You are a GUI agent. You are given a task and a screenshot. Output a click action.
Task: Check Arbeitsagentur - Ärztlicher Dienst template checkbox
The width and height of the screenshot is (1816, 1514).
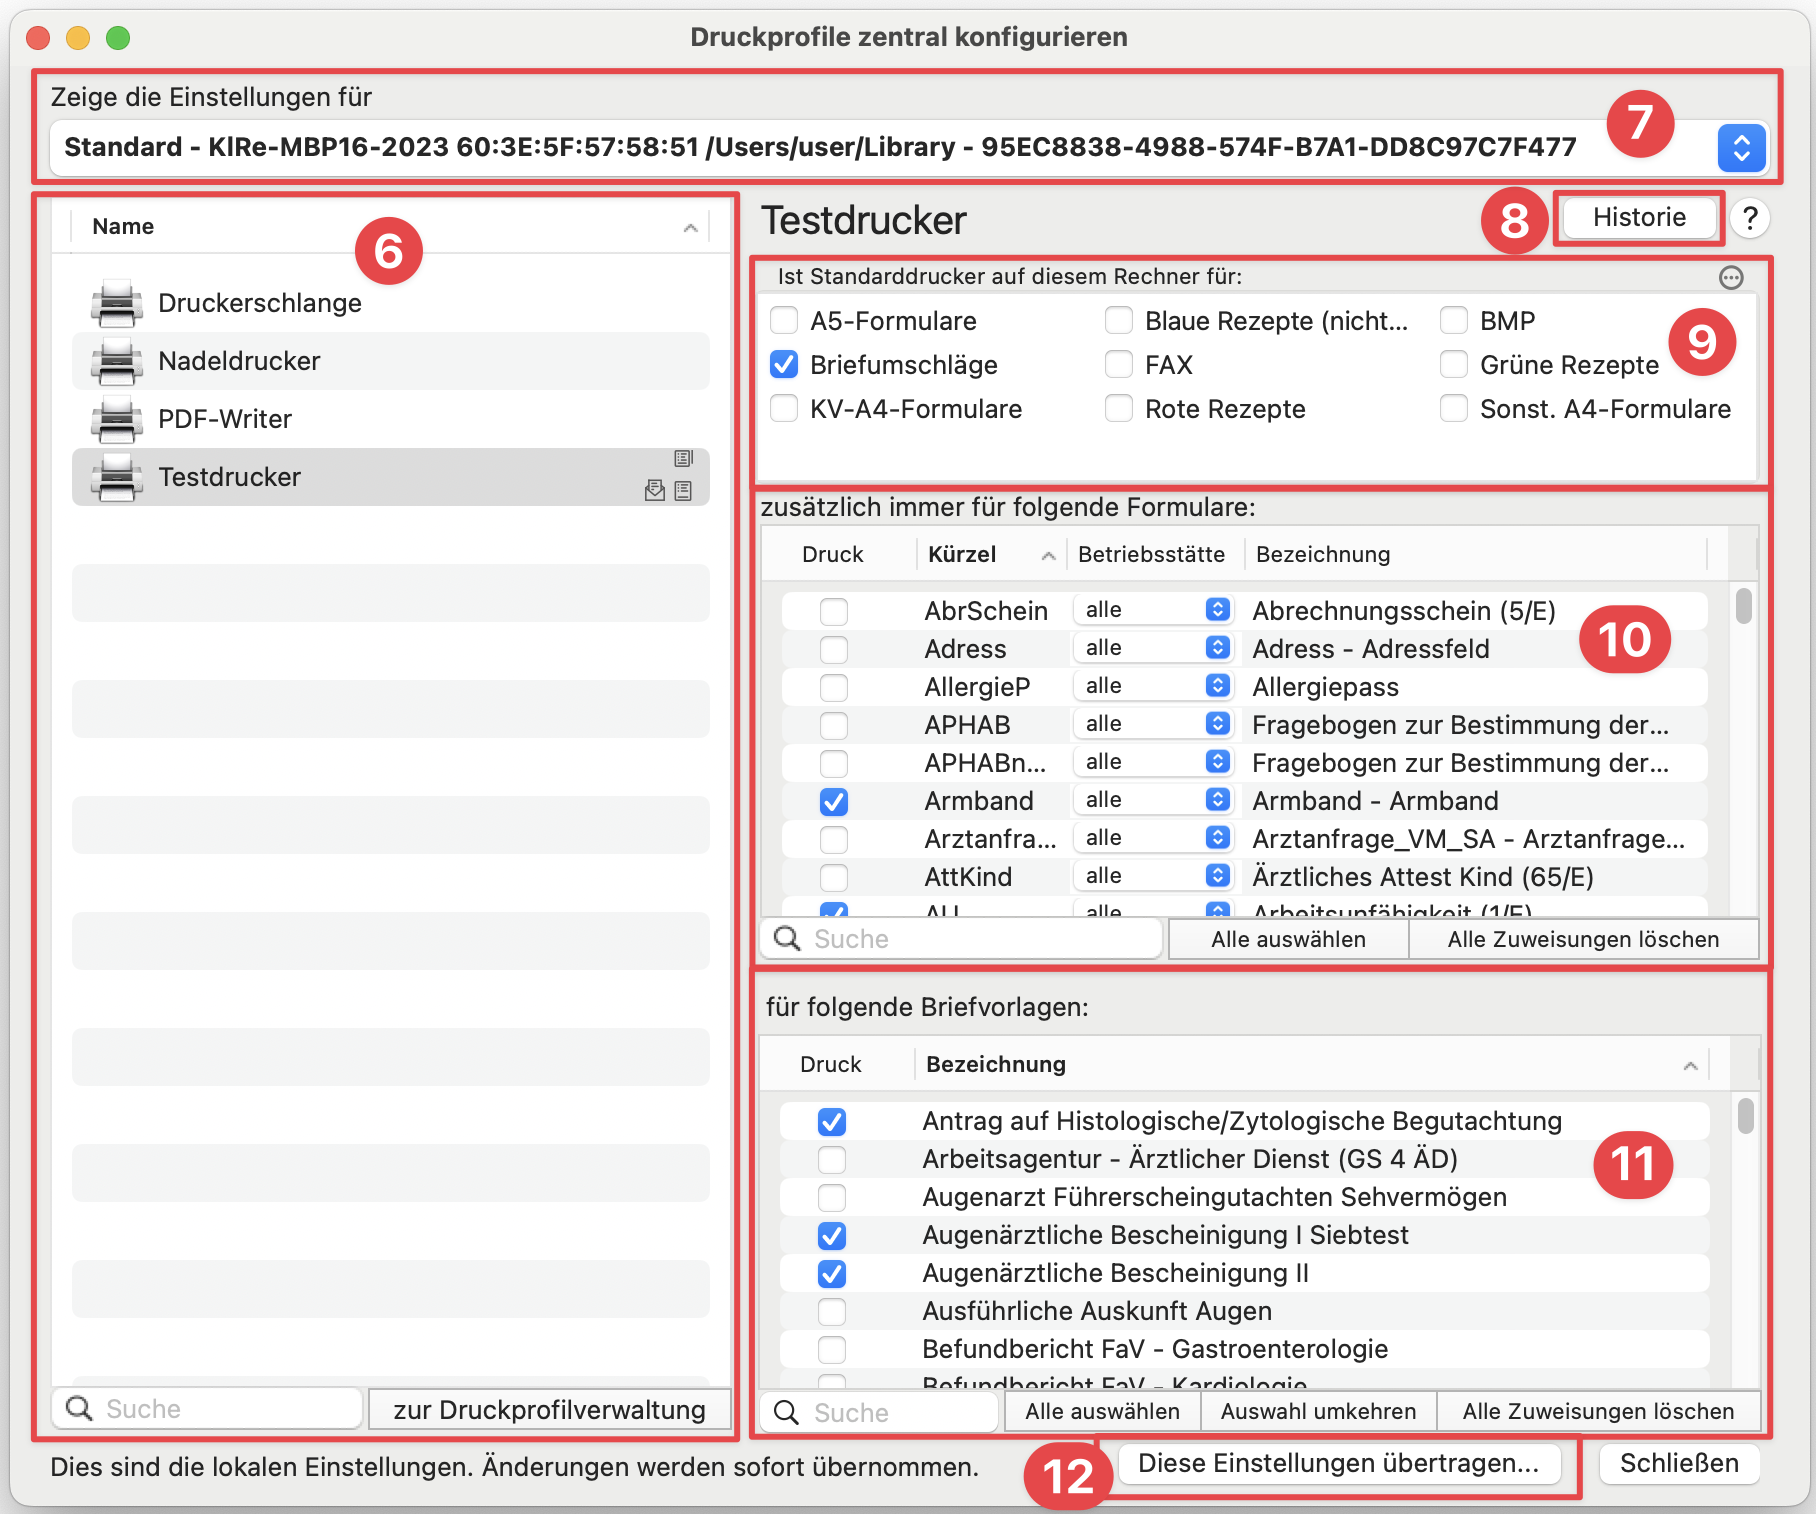[832, 1159]
